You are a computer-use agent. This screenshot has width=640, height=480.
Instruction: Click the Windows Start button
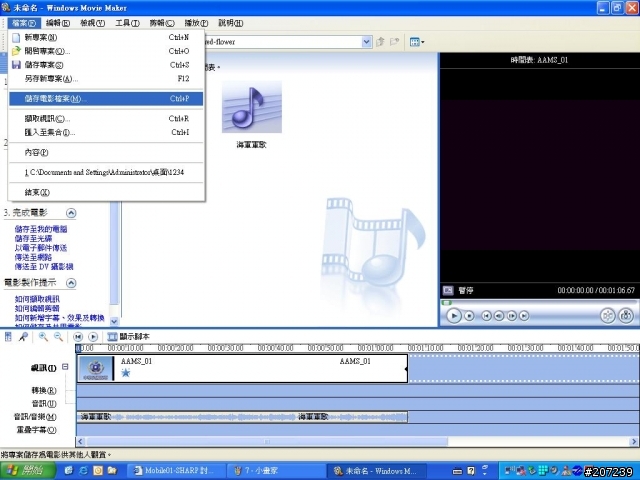point(28,471)
